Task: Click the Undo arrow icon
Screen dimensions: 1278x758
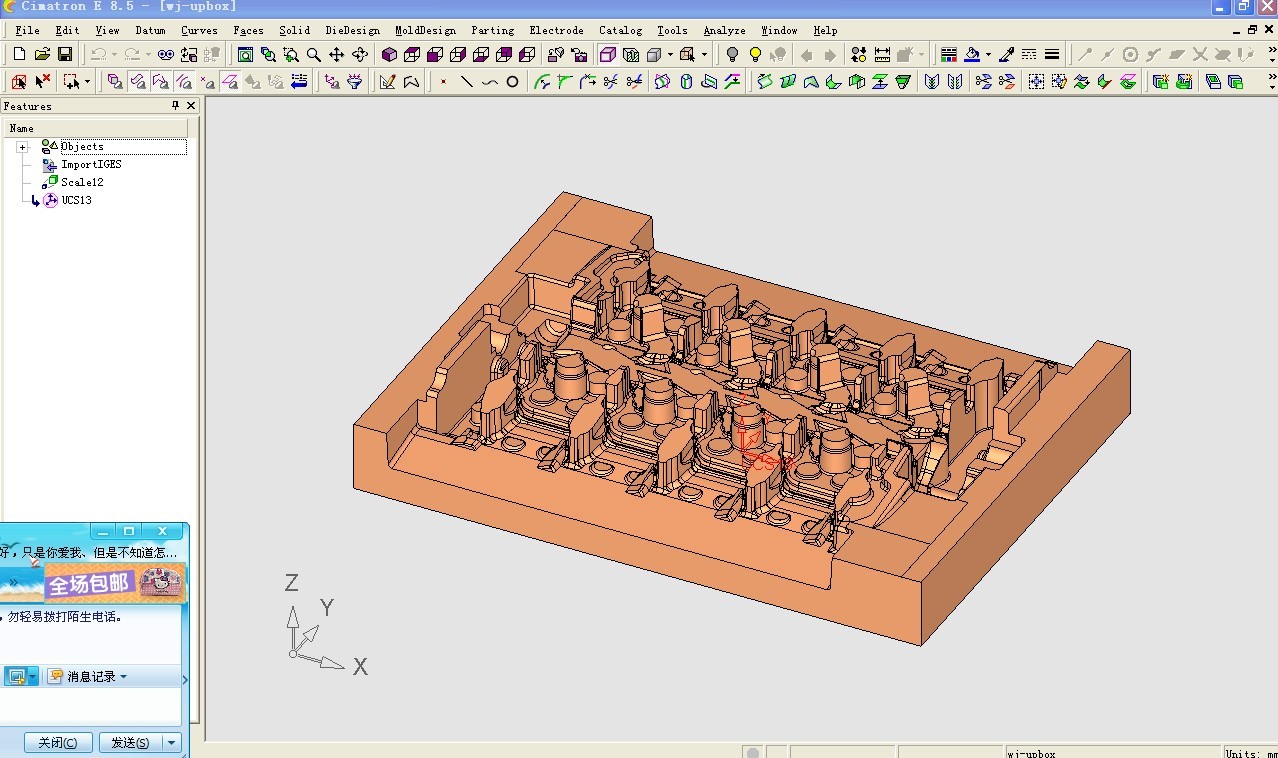Action: coord(98,54)
